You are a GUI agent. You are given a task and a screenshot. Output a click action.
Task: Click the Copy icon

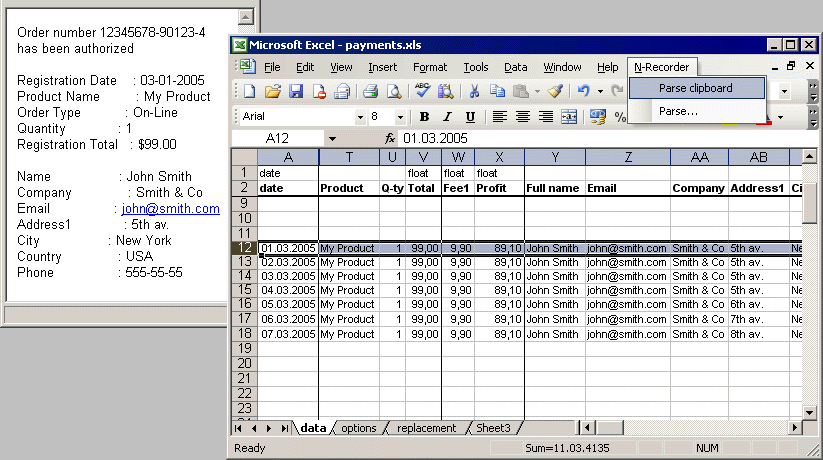(497, 91)
